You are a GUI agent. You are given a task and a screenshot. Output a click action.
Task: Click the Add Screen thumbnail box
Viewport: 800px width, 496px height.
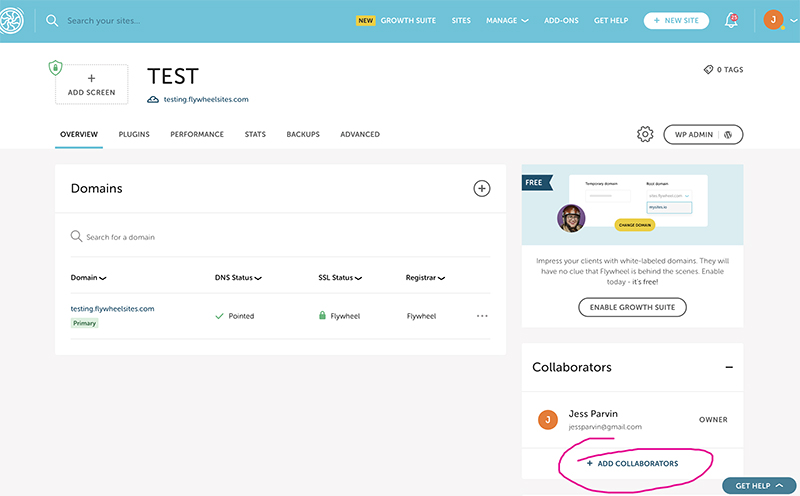point(92,84)
